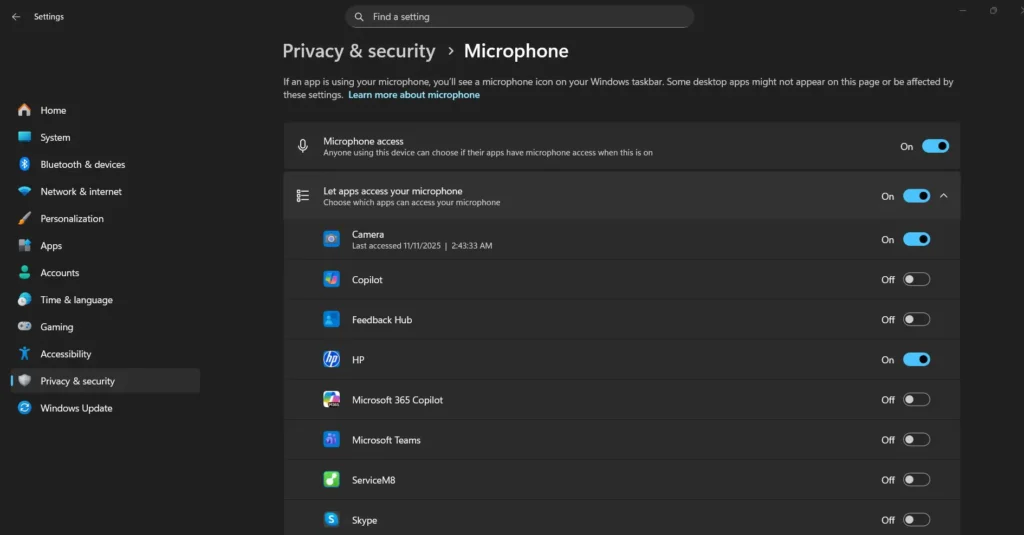Click the ServiceM8 app icon
The image size is (1024, 535).
pos(331,479)
